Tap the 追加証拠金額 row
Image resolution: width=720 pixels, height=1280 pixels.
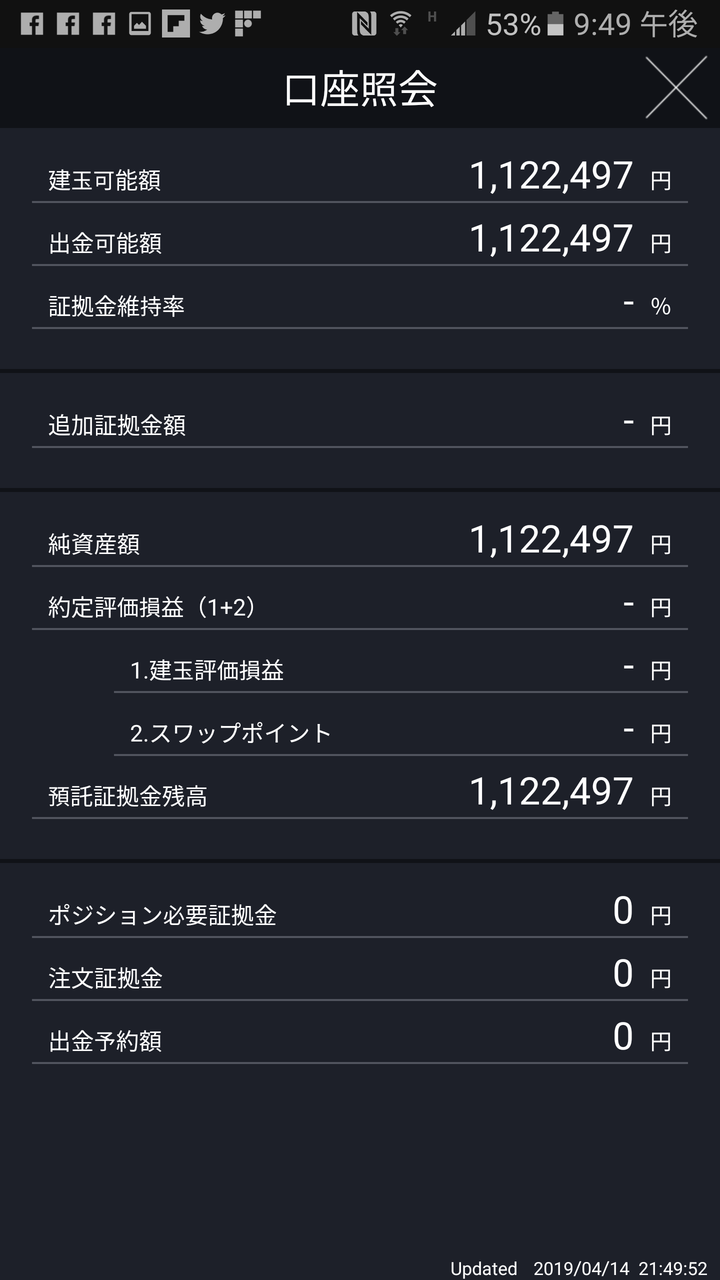pos(360,423)
